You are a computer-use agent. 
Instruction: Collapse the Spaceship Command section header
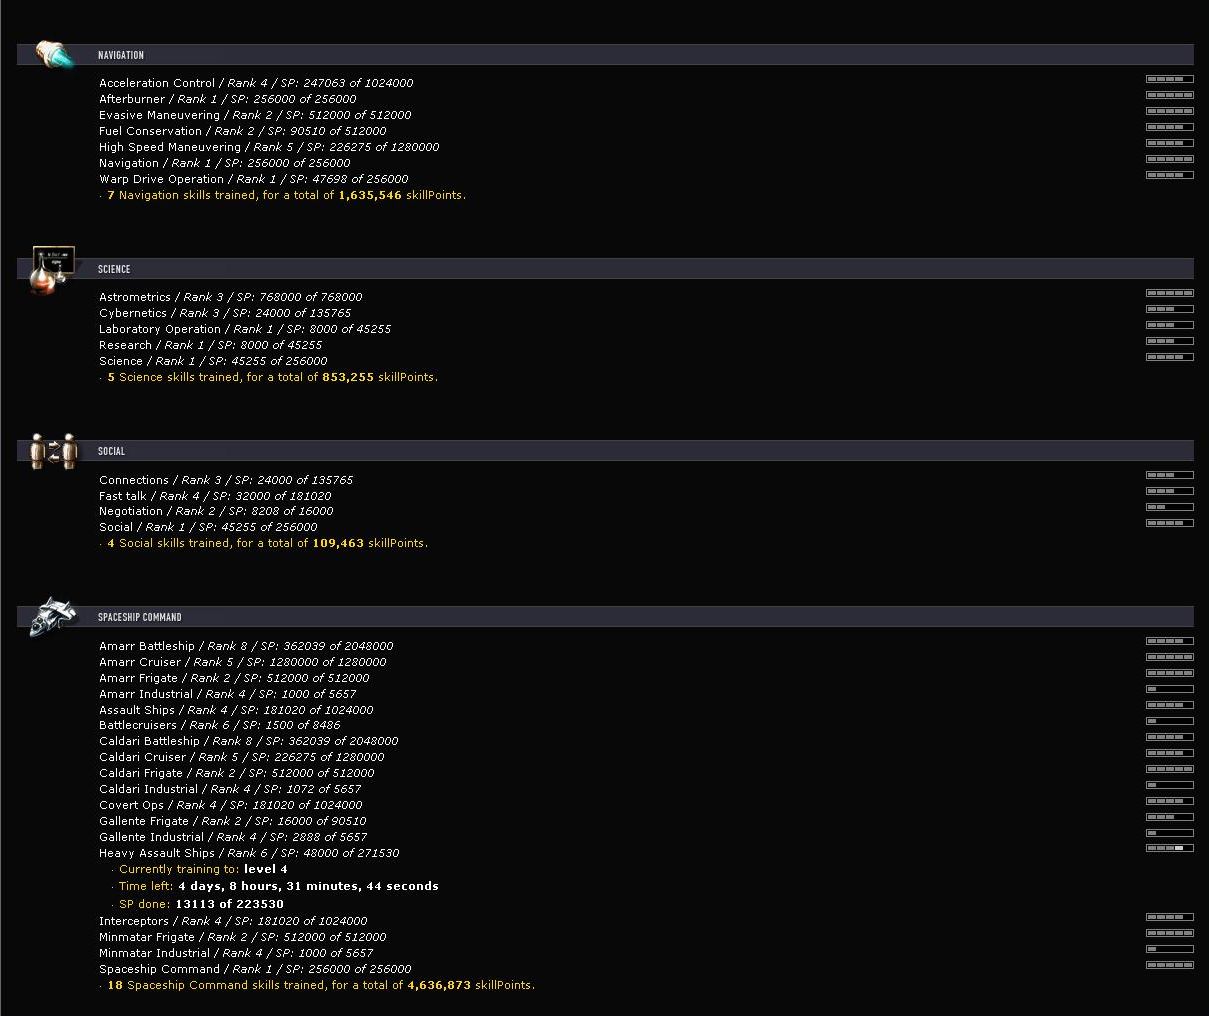point(140,617)
